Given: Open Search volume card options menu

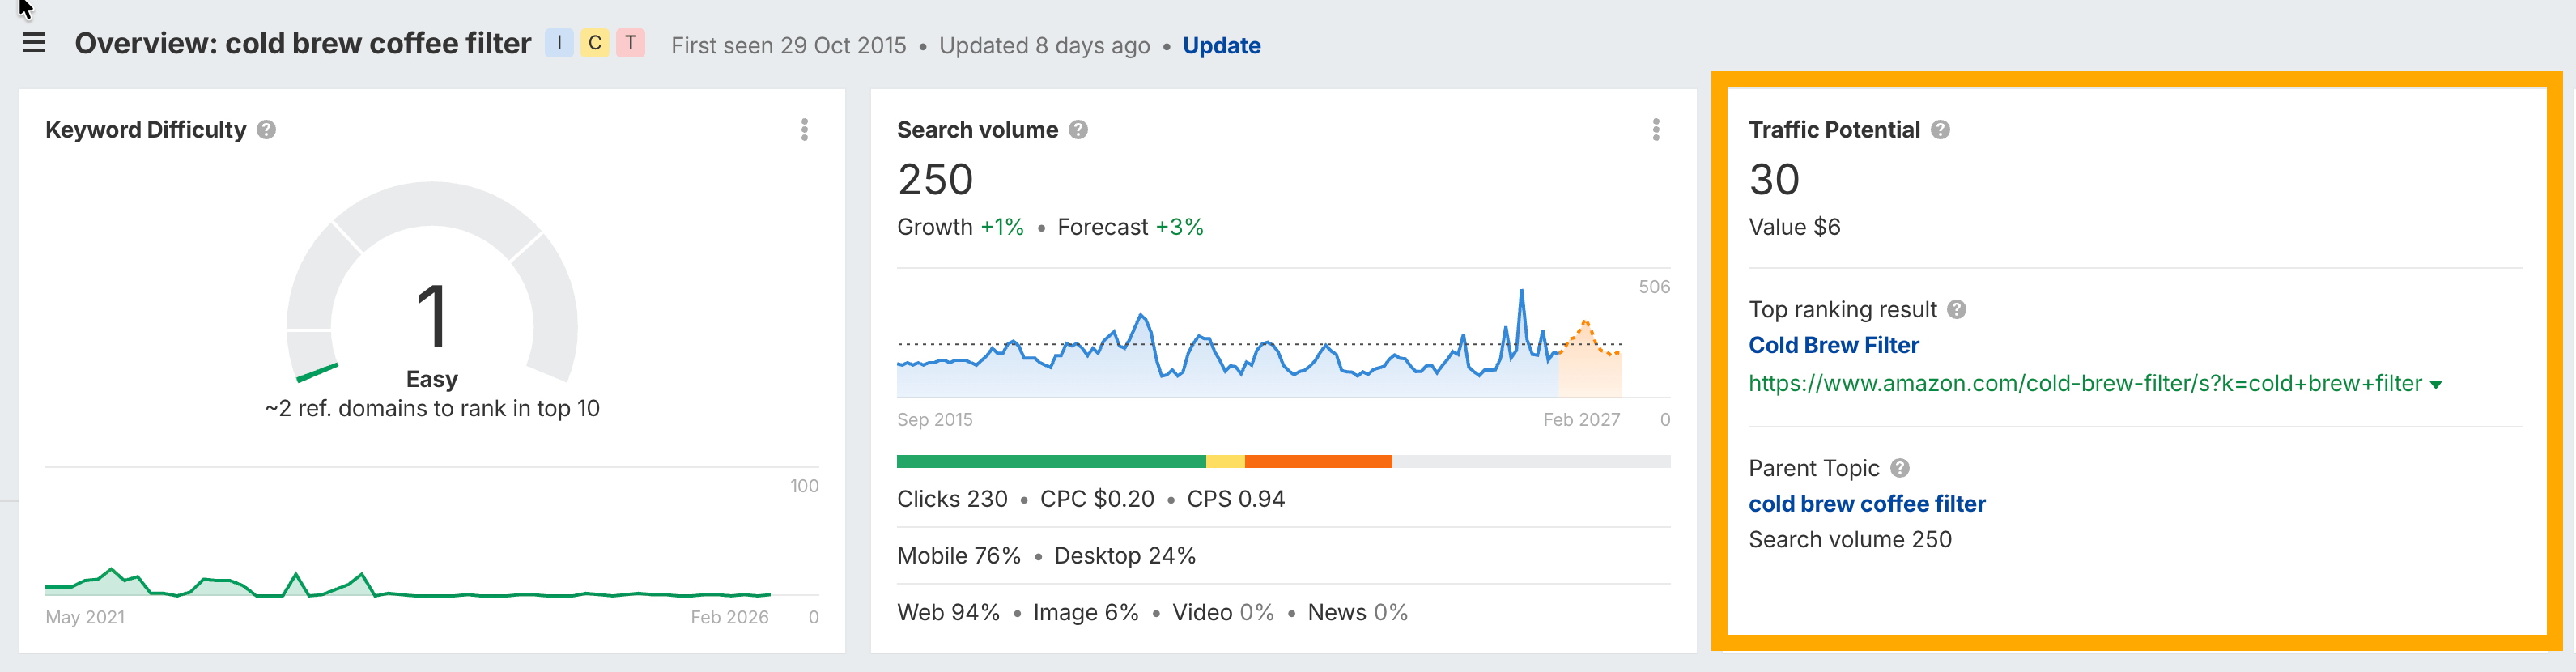Looking at the screenshot, I should 1656,130.
